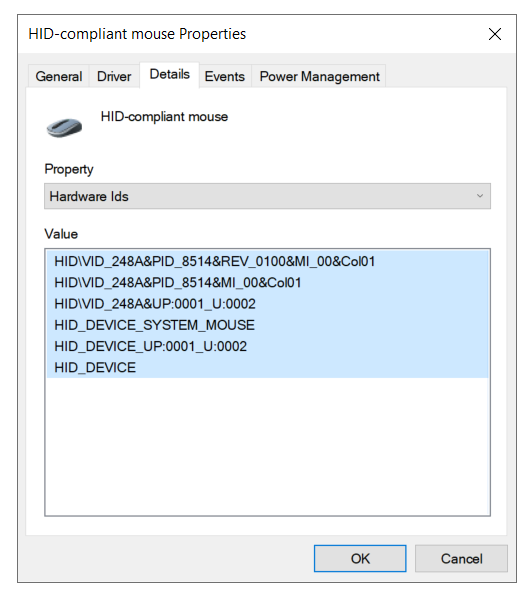Screen dimensions: 524x590
Task: Click the Property label
Action: (69, 169)
